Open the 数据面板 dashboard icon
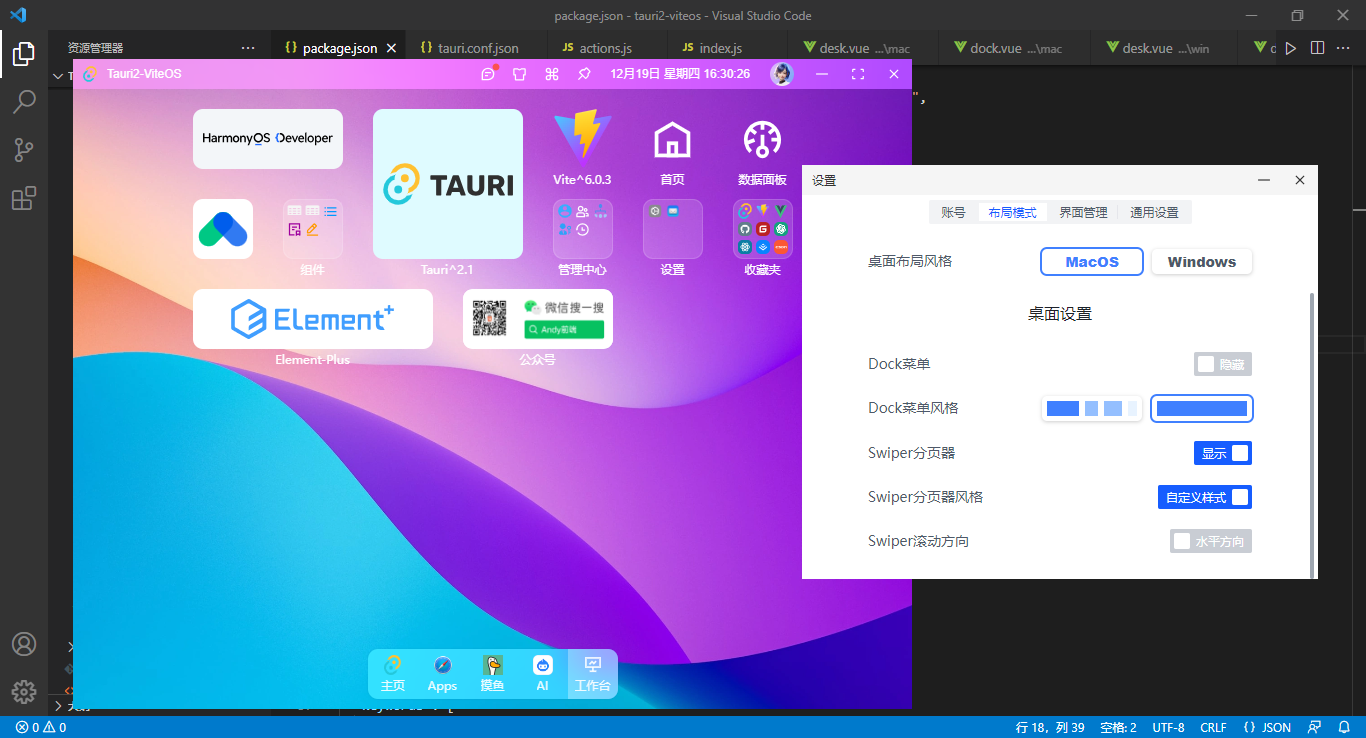 point(762,140)
